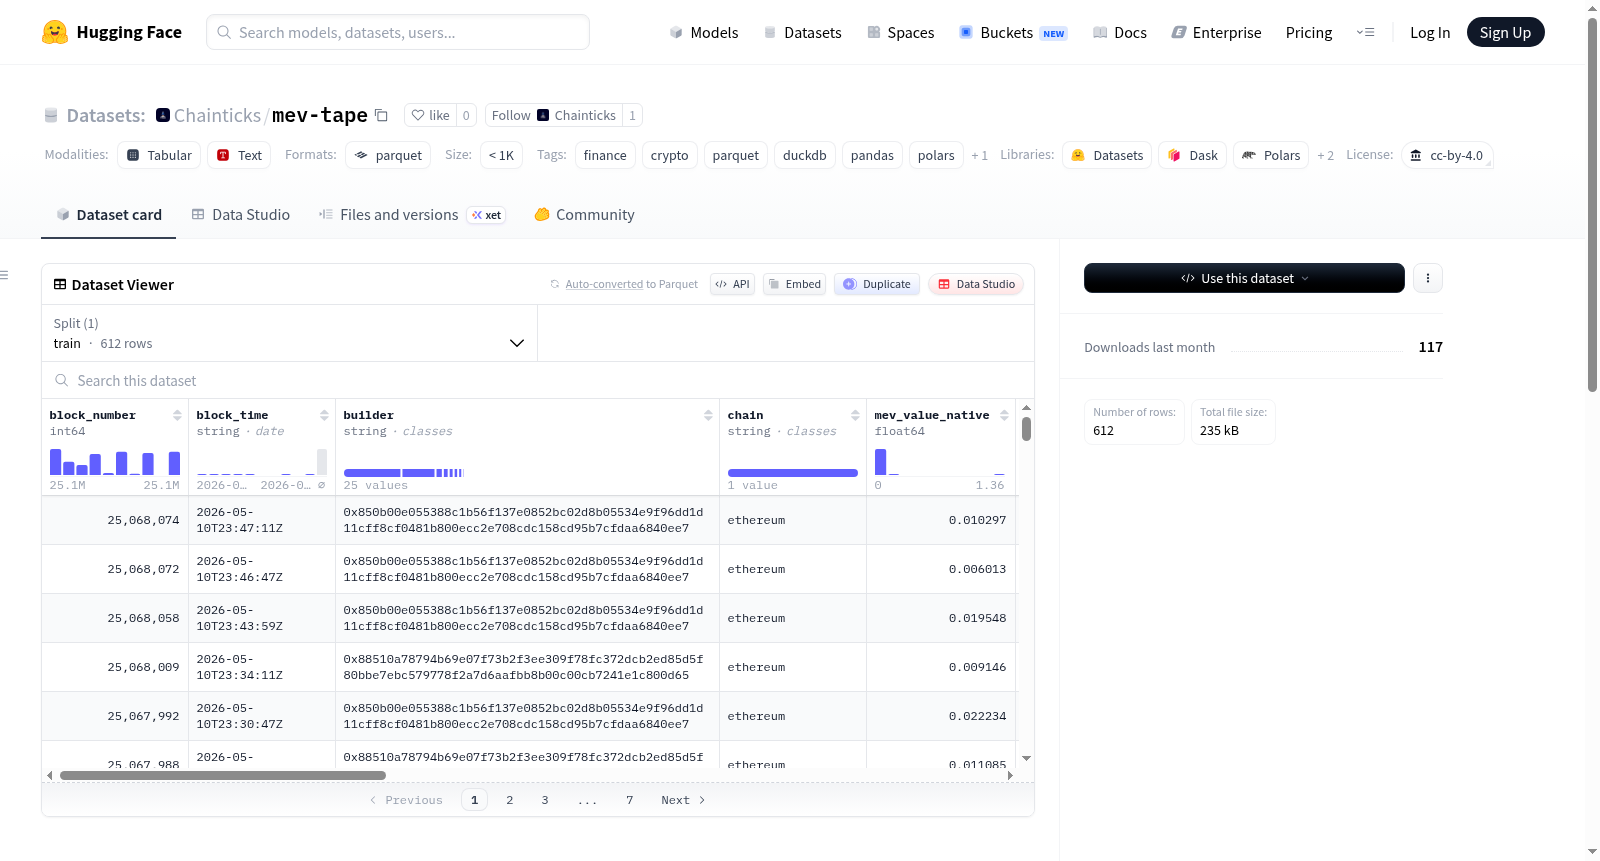Click the block_number histogram chart
Image resolution: width=1600 pixels, height=861 pixels.
click(115, 462)
